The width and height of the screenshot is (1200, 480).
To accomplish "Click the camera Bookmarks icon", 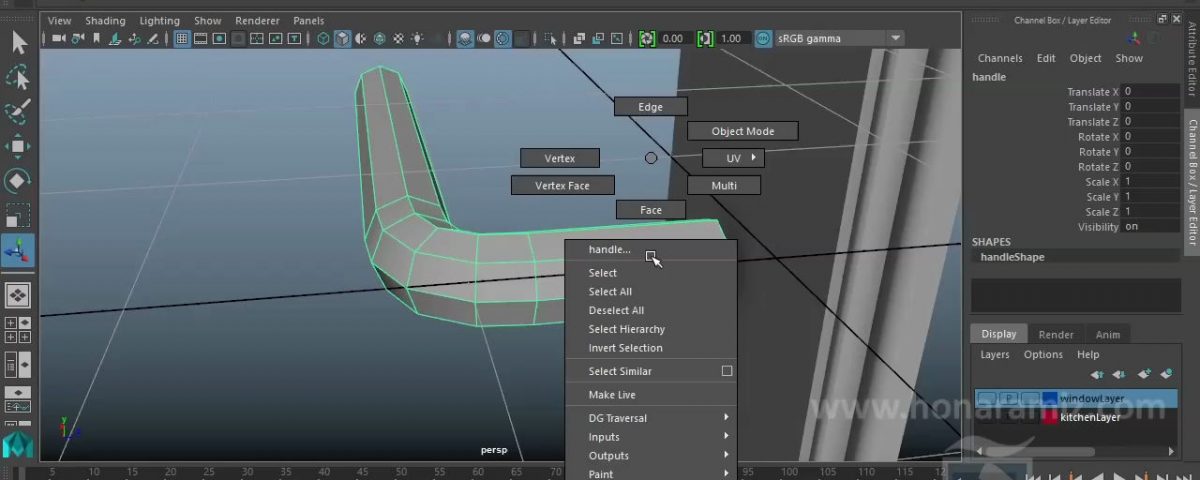I will (x=96, y=39).
